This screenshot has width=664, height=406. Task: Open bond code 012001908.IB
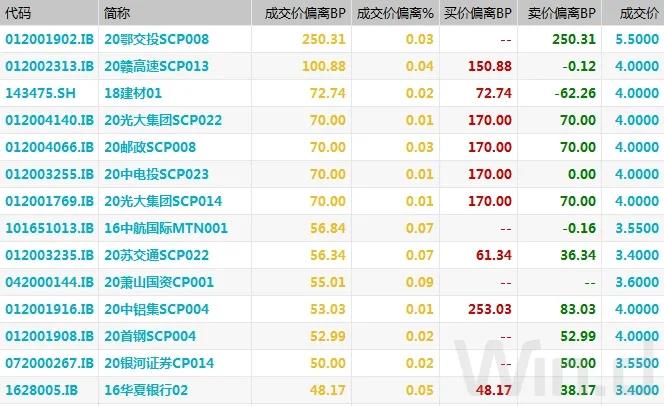49,336
